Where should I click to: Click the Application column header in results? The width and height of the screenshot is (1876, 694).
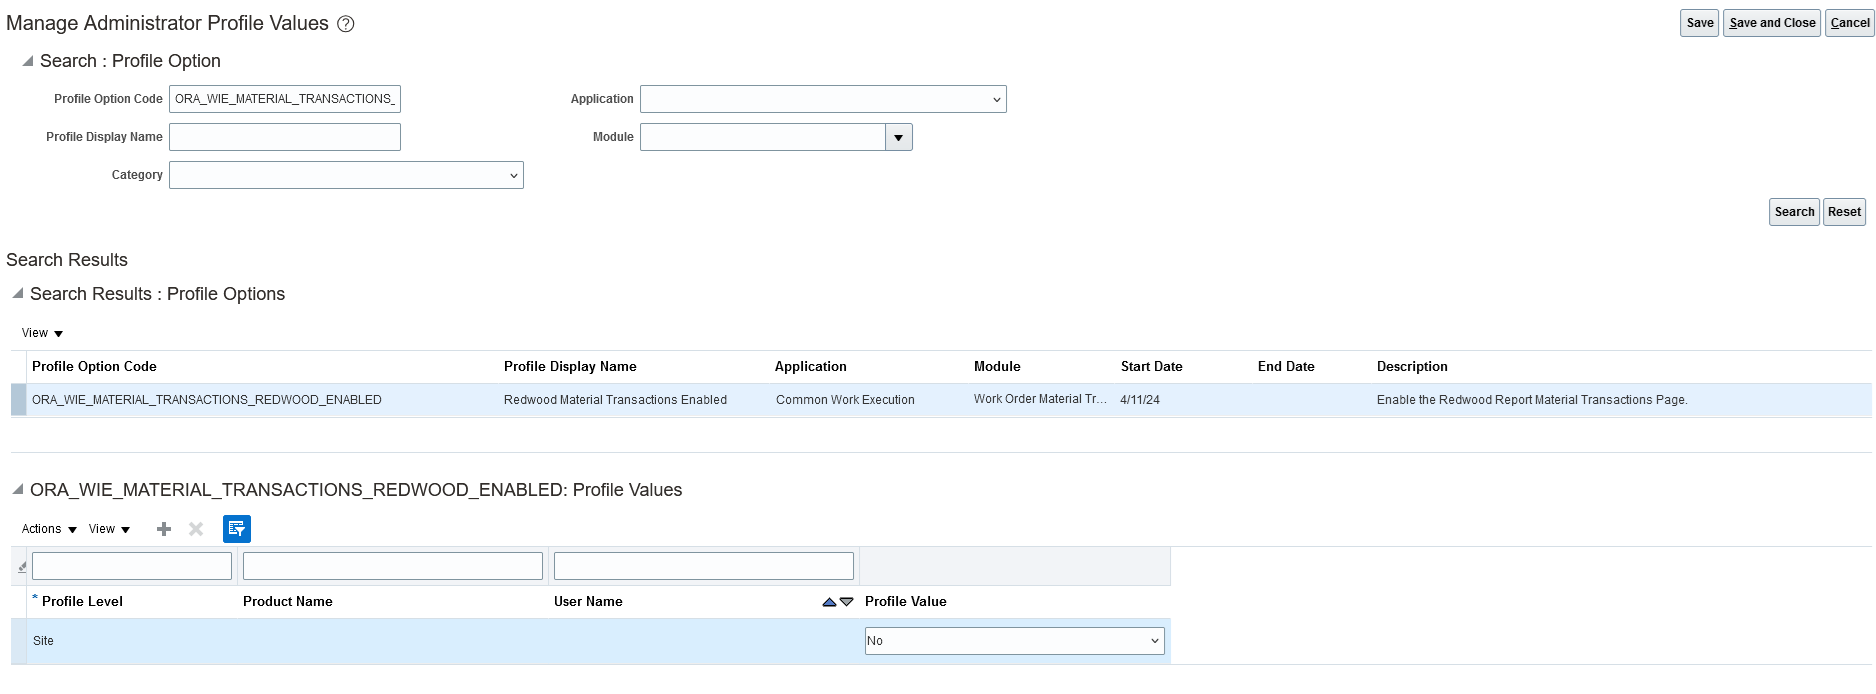pyautogui.click(x=811, y=367)
